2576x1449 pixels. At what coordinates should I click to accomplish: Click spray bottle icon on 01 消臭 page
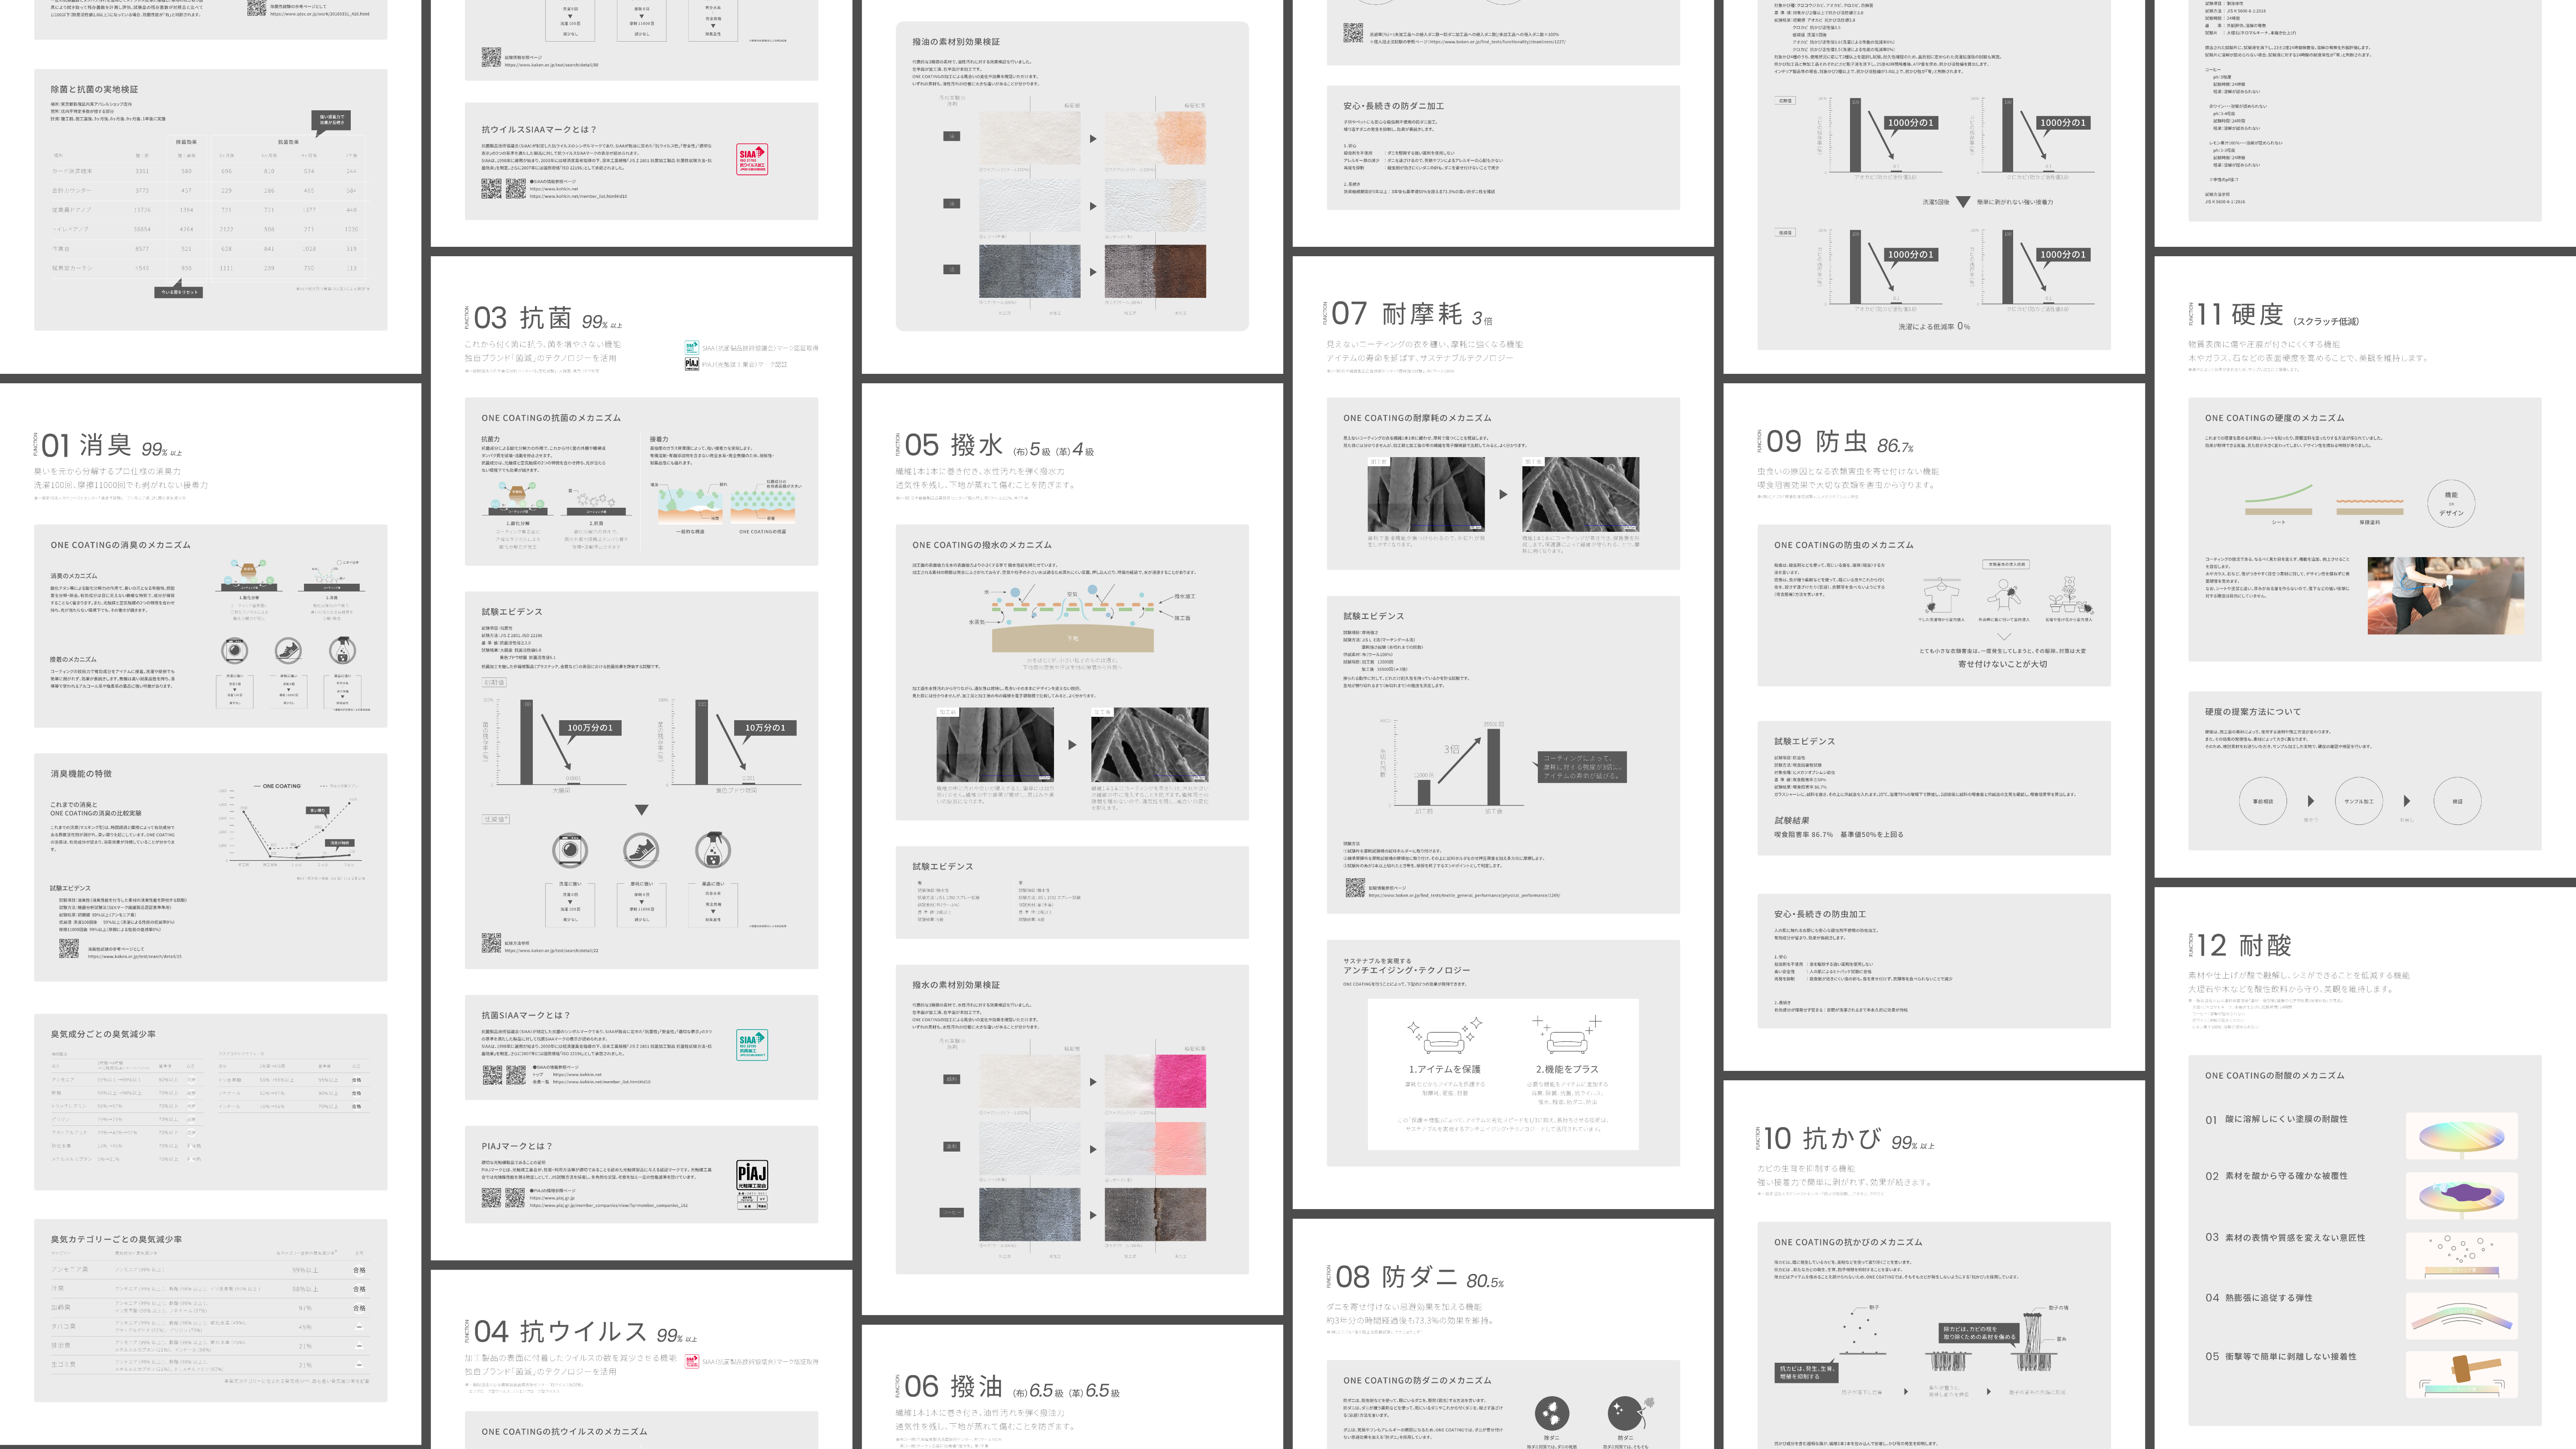[x=342, y=651]
